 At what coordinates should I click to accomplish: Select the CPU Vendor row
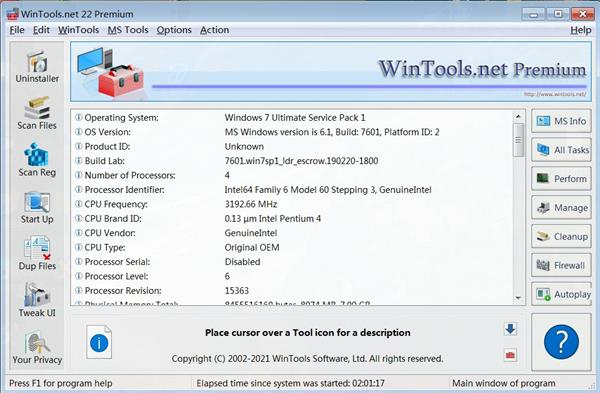(292, 233)
